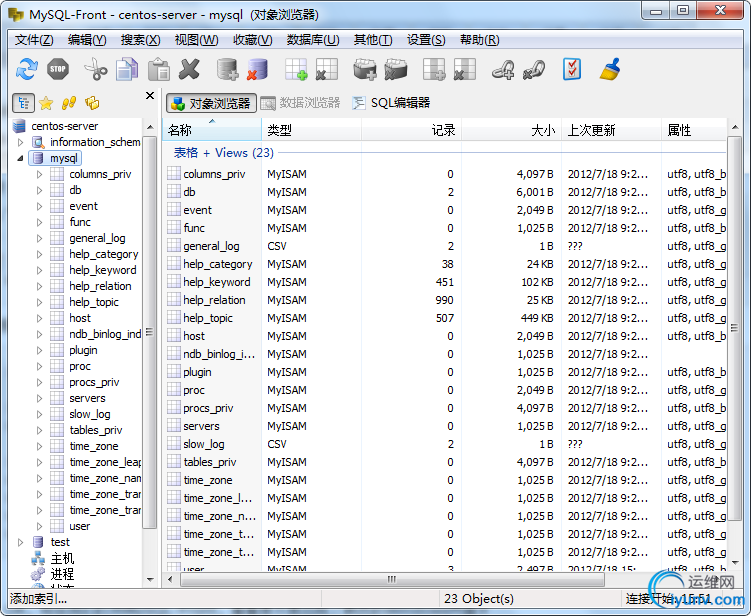This screenshot has width=751, height=616.
Task: Click the Delete index icon
Action: point(396,69)
